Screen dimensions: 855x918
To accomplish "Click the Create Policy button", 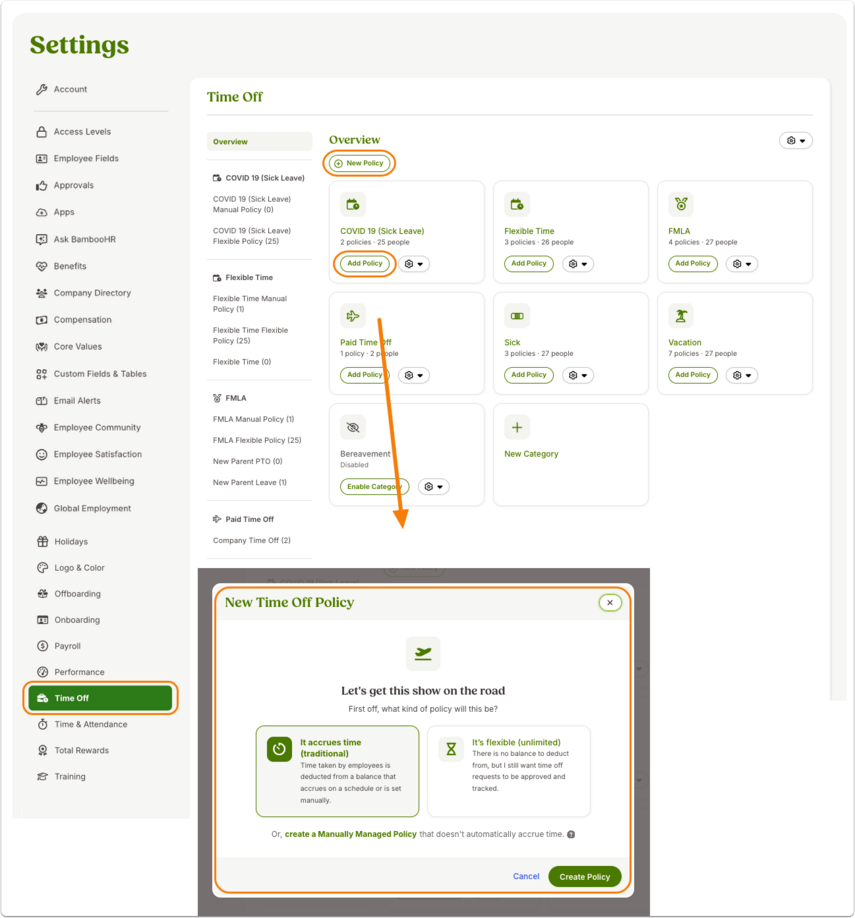I will click(x=584, y=876).
